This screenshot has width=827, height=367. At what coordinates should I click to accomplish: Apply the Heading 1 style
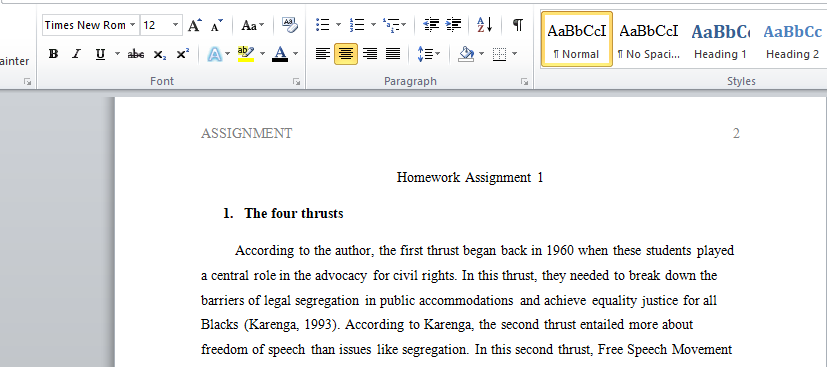pyautogui.click(x=720, y=39)
